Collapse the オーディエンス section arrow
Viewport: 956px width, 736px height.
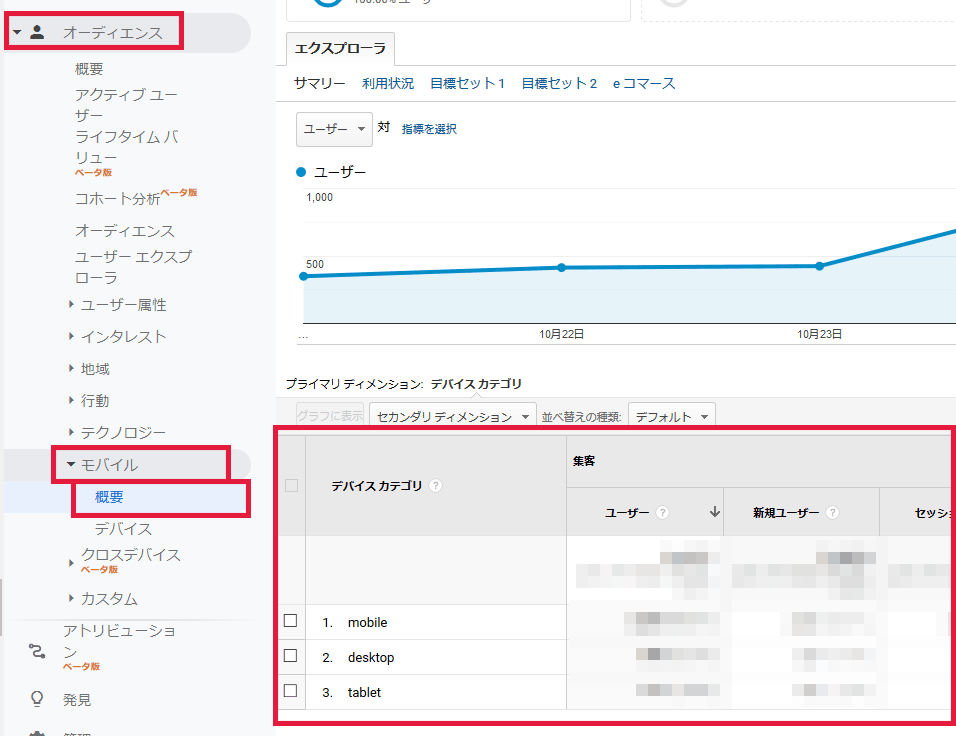tap(17, 32)
